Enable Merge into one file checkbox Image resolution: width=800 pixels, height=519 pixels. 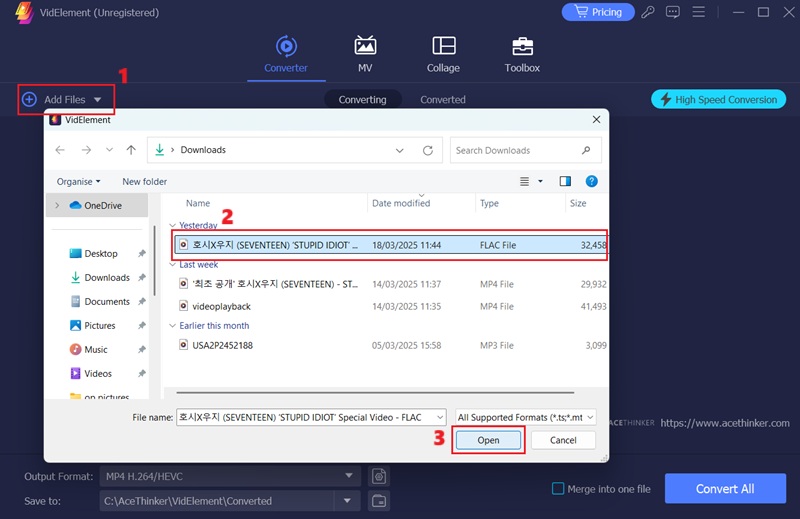click(558, 489)
